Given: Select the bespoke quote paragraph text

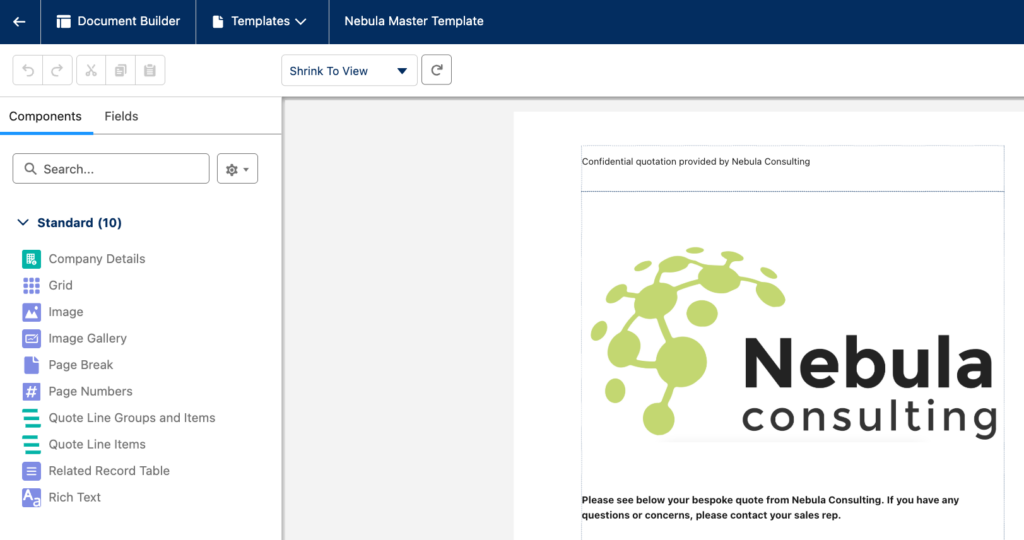Looking at the screenshot, I should 771,507.
